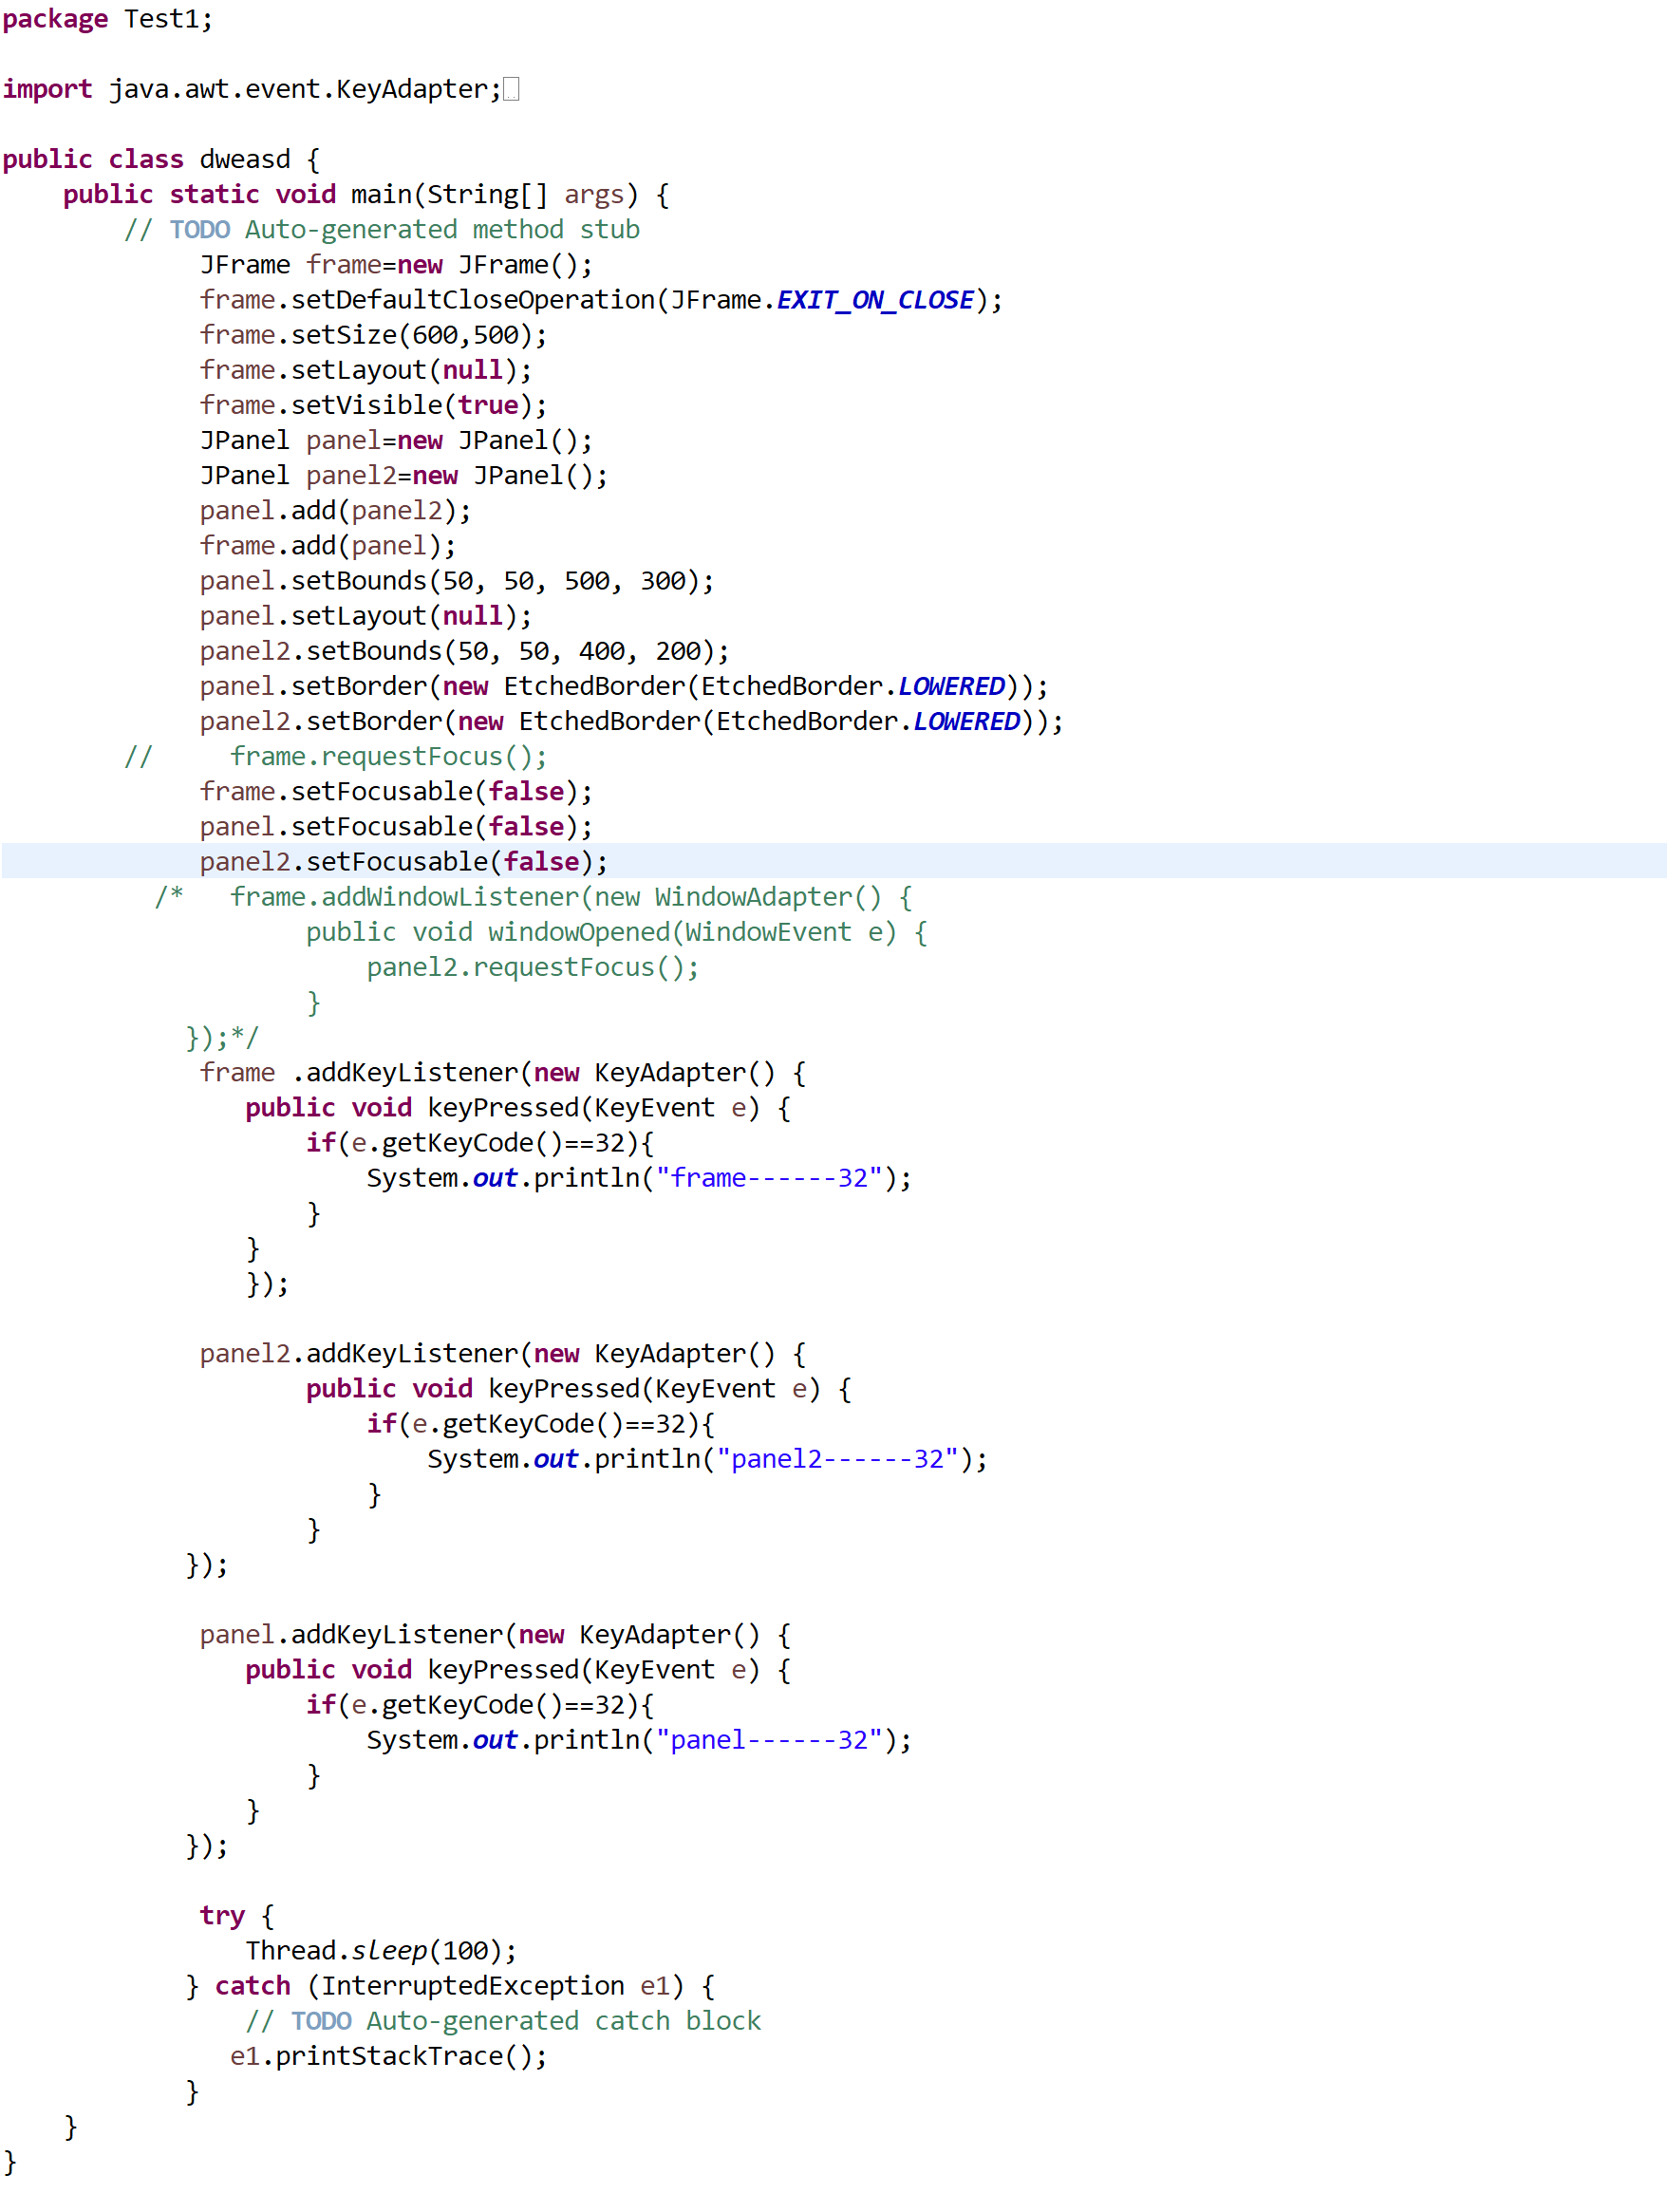Click the 'frame .addKeyListener' line
The height and width of the screenshot is (2212, 1667).
[x=503, y=1073]
